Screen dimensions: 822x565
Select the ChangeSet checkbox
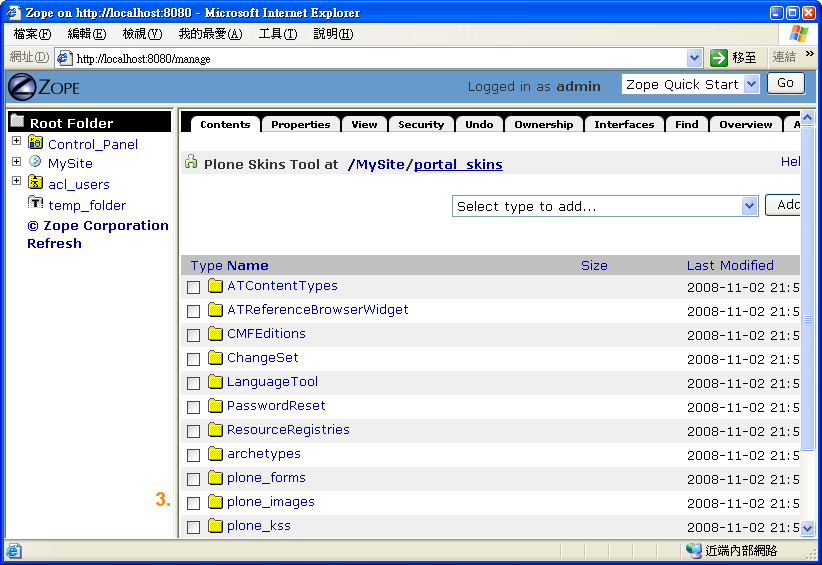click(x=193, y=360)
